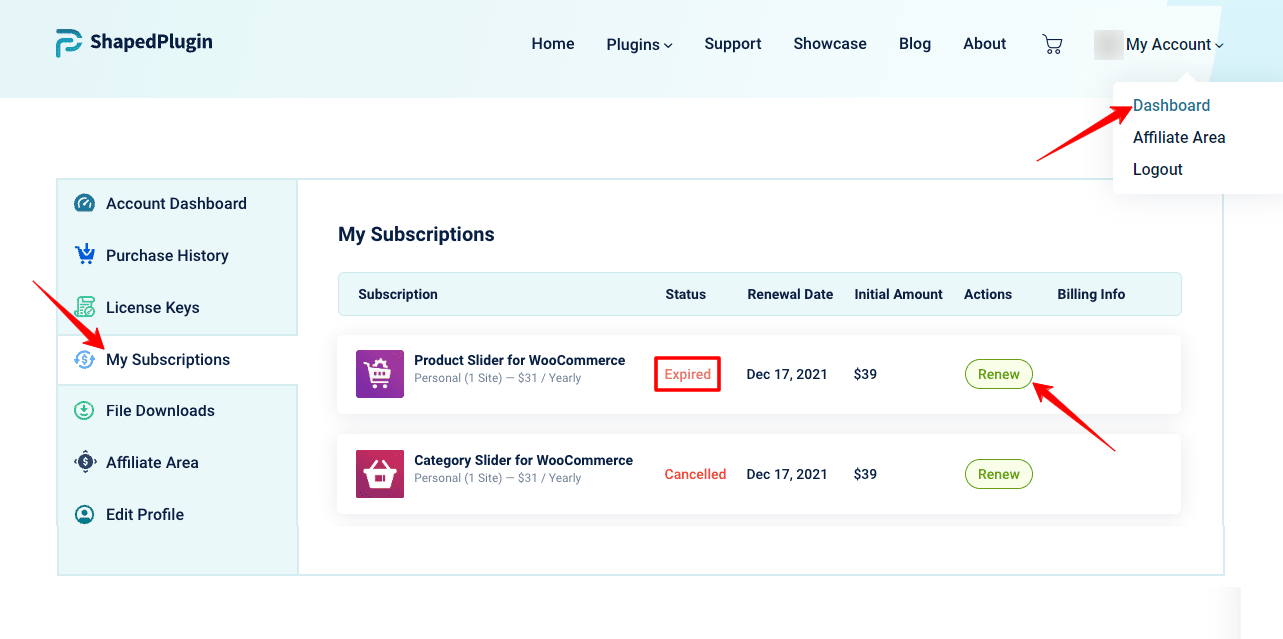This screenshot has width=1283, height=639.
Task: Click the Product Slider plugin thumbnail
Action: (x=380, y=374)
